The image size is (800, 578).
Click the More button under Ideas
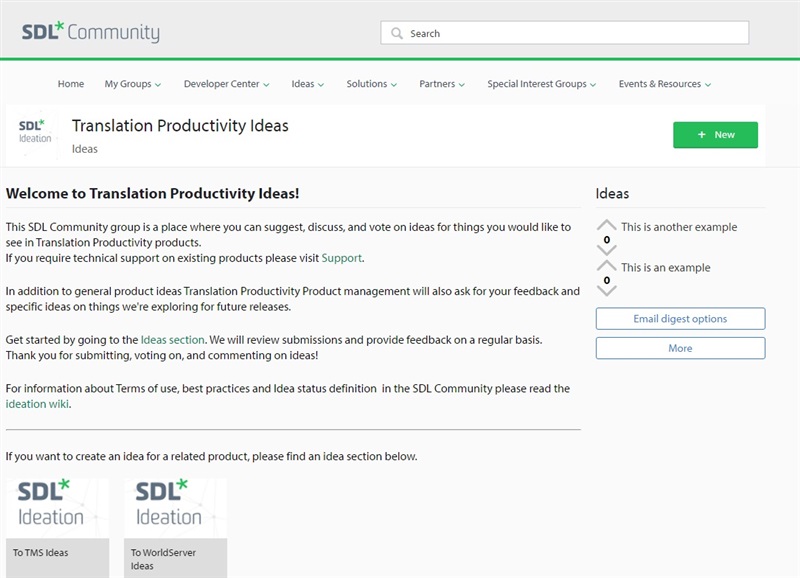(680, 348)
